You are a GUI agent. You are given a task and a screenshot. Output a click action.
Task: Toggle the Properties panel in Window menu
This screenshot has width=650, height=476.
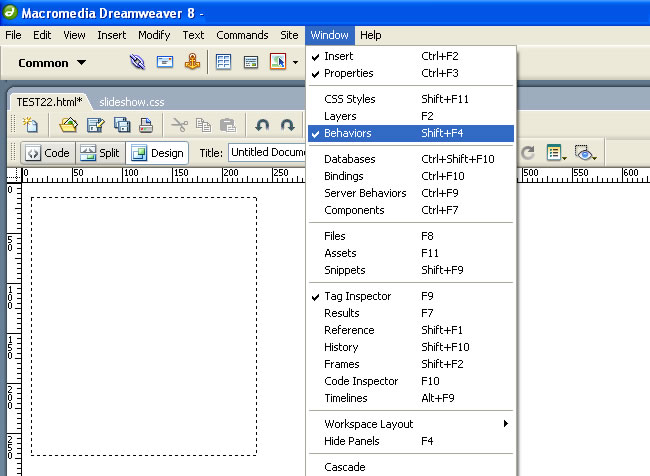click(x=348, y=73)
